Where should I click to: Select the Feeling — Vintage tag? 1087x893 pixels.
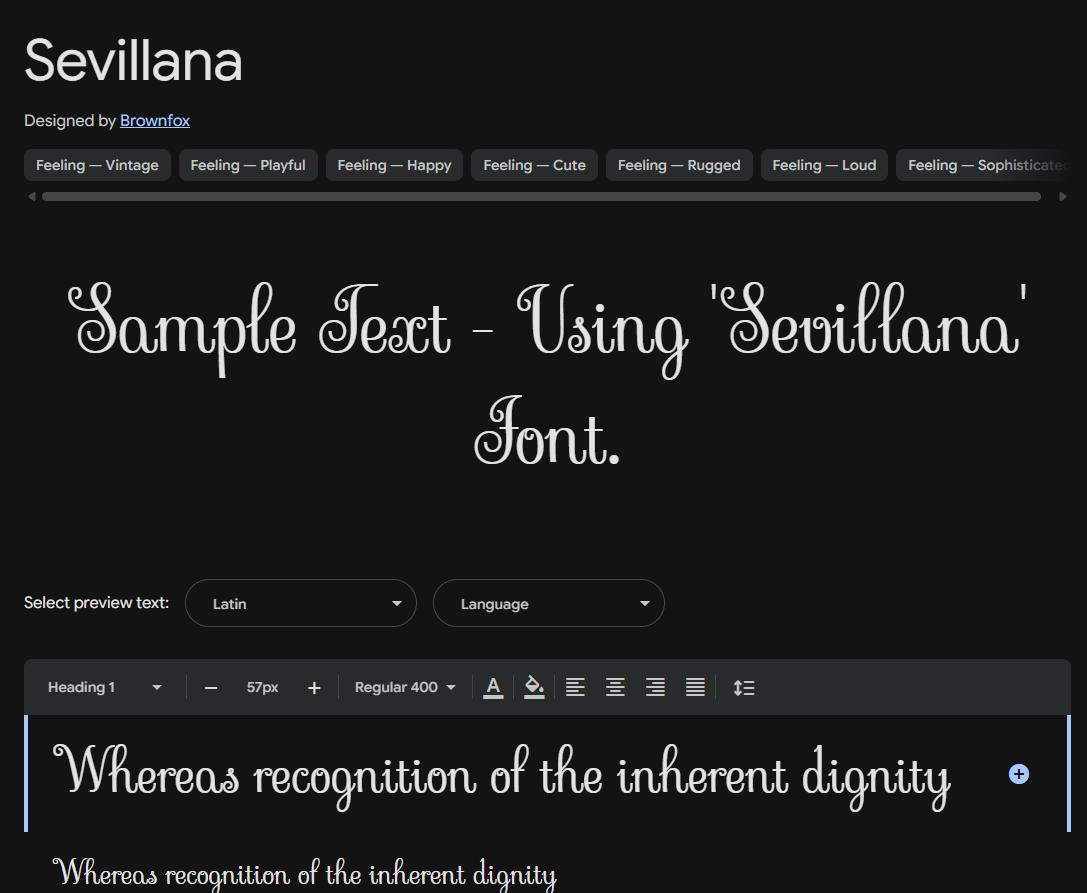[x=97, y=165]
